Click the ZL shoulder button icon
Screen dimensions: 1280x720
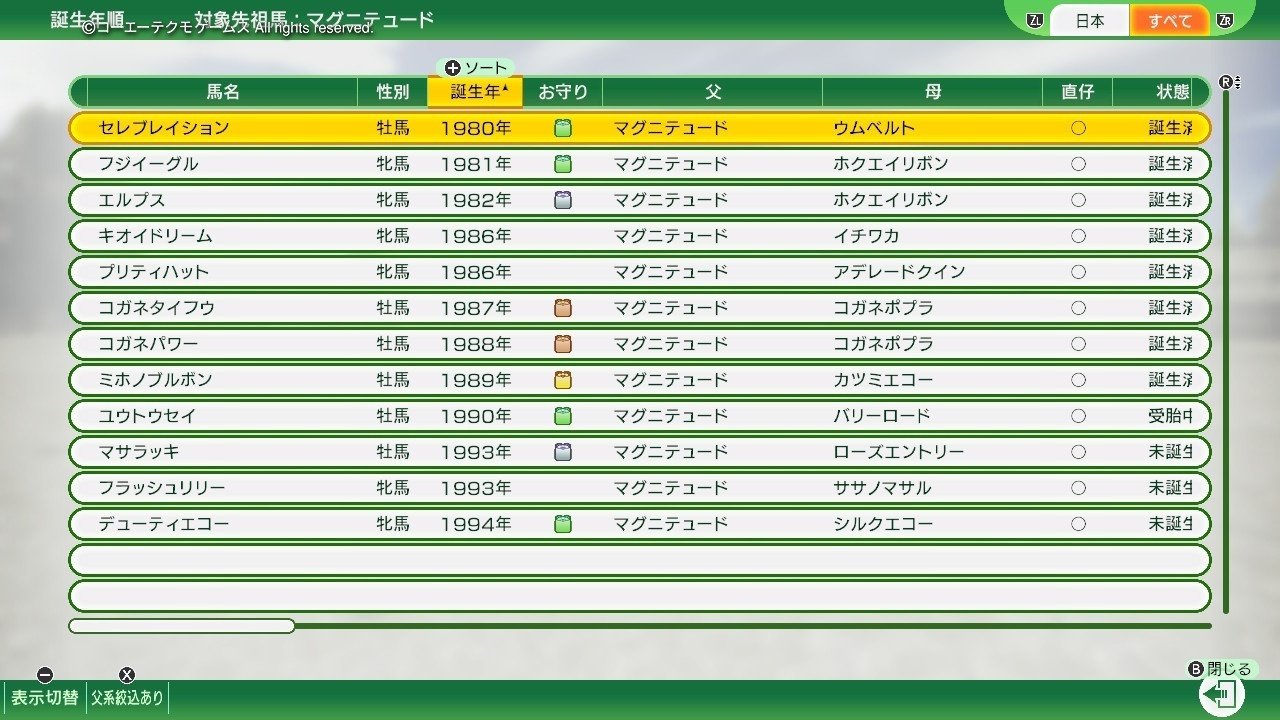coord(1036,19)
